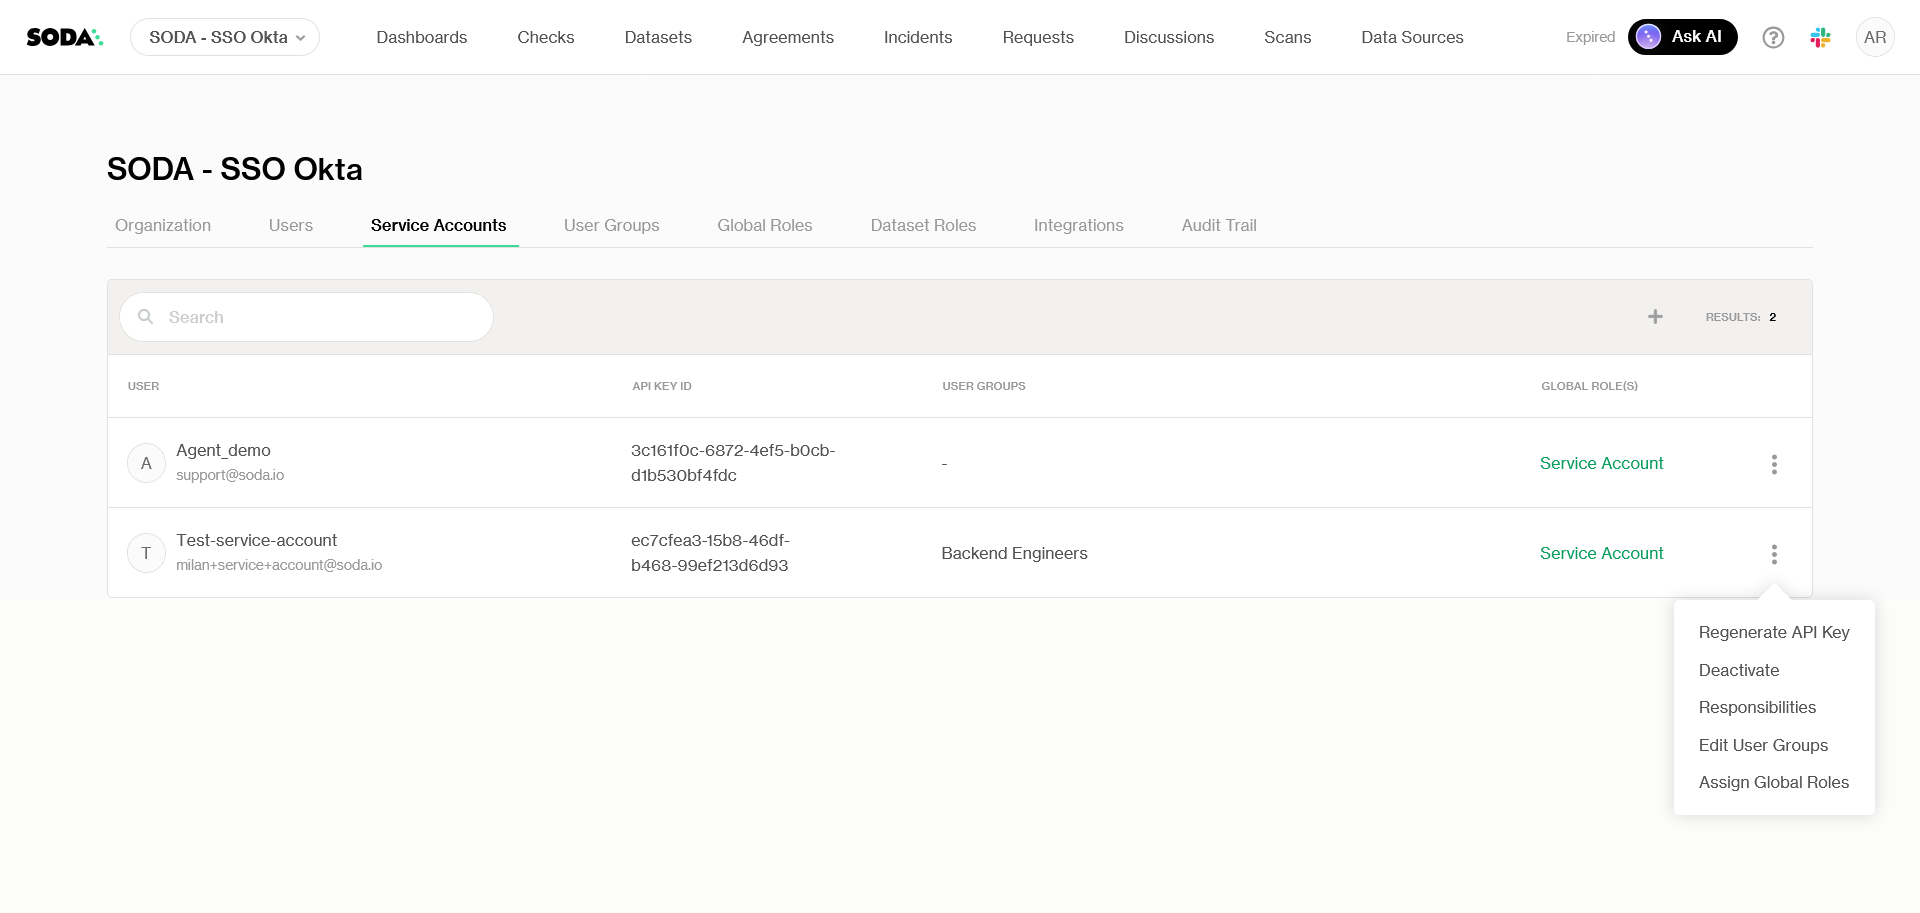Choose Assign Global Roles menu entry
Viewport: 1920px width, 913px height.
click(x=1773, y=782)
